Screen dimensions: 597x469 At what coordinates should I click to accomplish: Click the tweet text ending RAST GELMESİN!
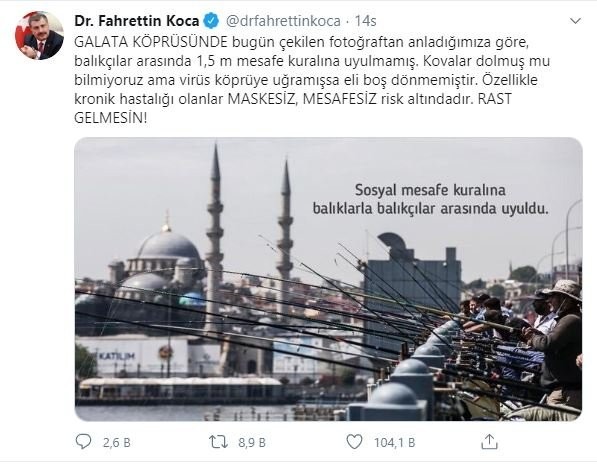pyautogui.click(x=312, y=80)
